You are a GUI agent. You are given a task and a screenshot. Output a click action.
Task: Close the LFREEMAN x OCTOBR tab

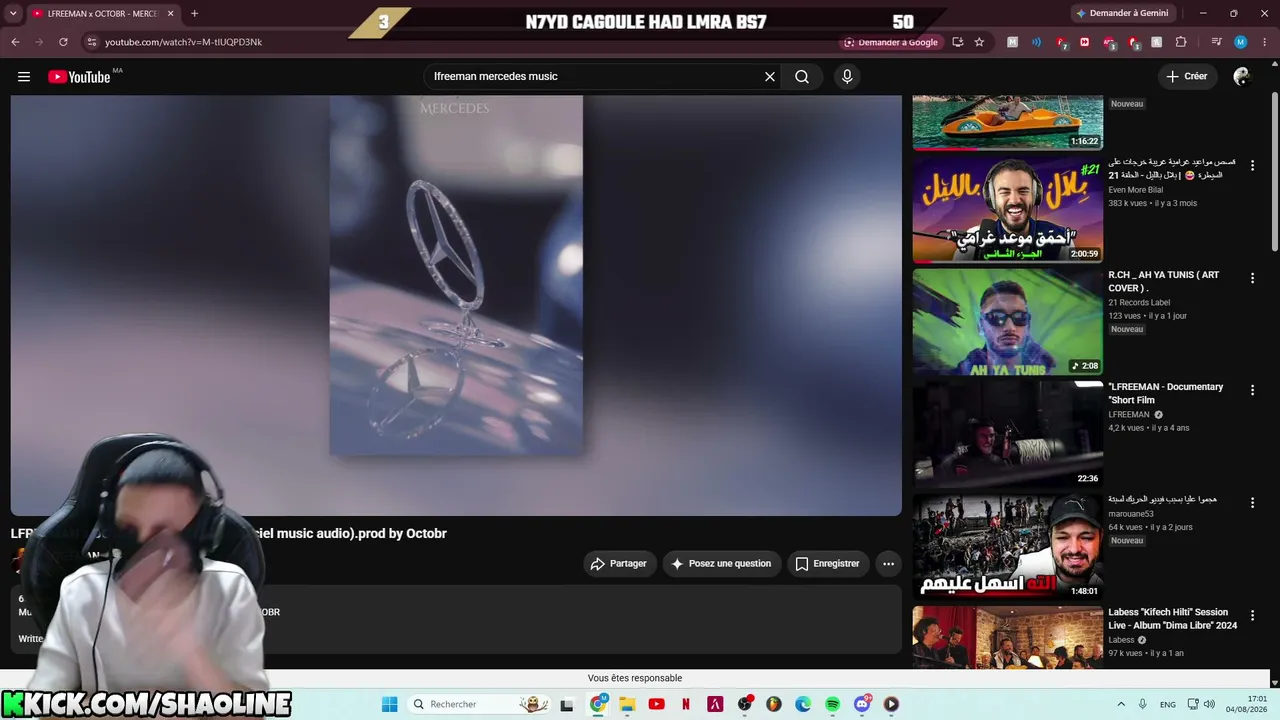pos(171,14)
